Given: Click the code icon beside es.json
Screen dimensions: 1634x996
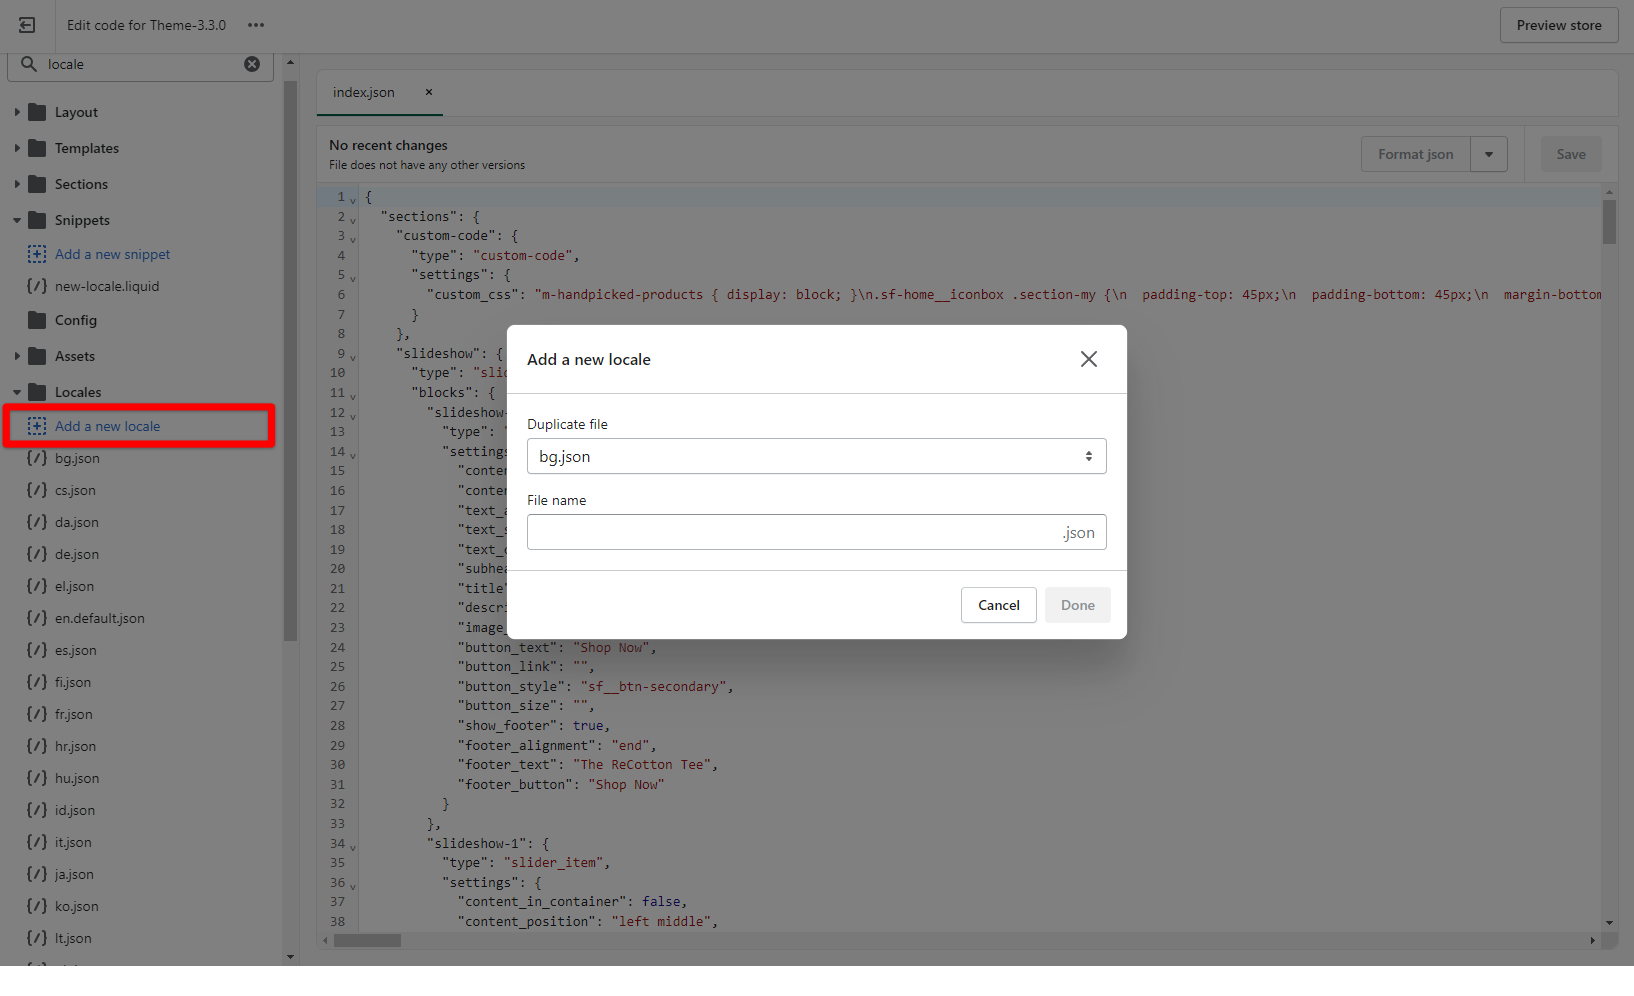Looking at the screenshot, I should coord(37,650).
